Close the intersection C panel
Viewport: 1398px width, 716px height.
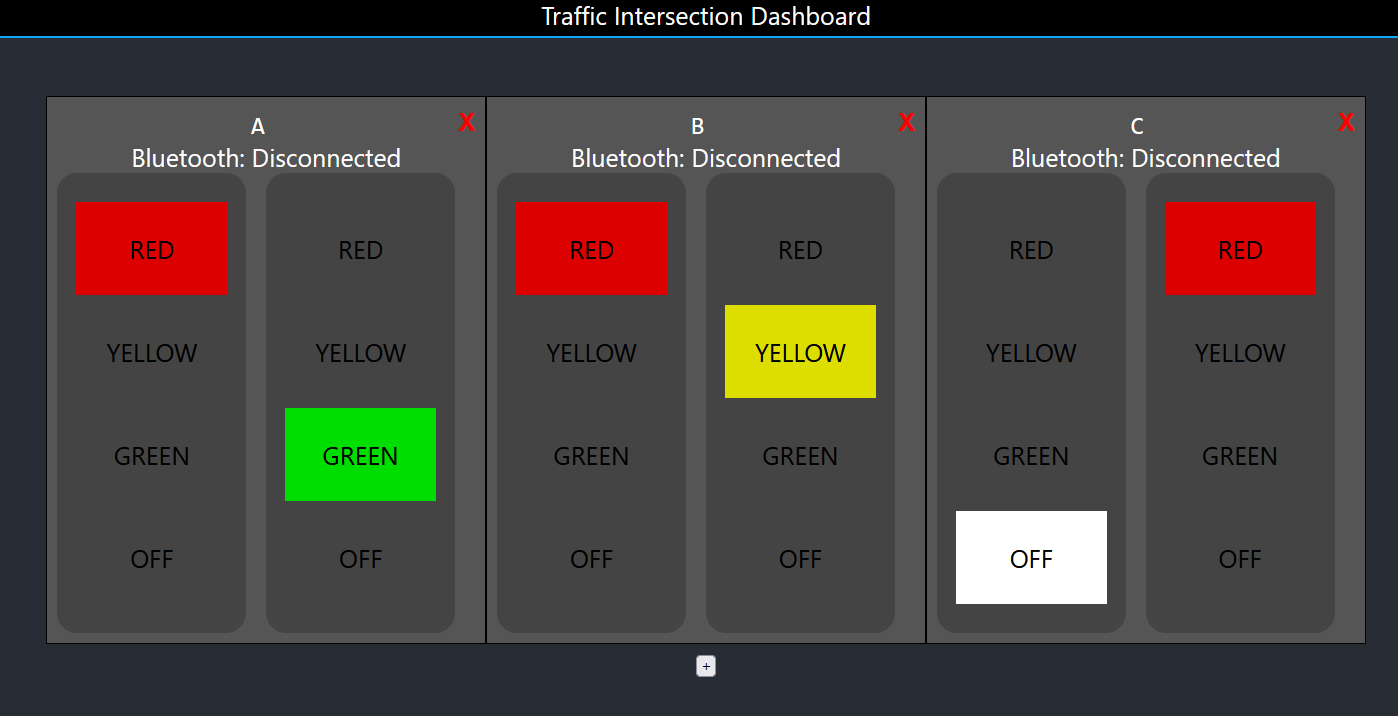[x=1346, y=122]
